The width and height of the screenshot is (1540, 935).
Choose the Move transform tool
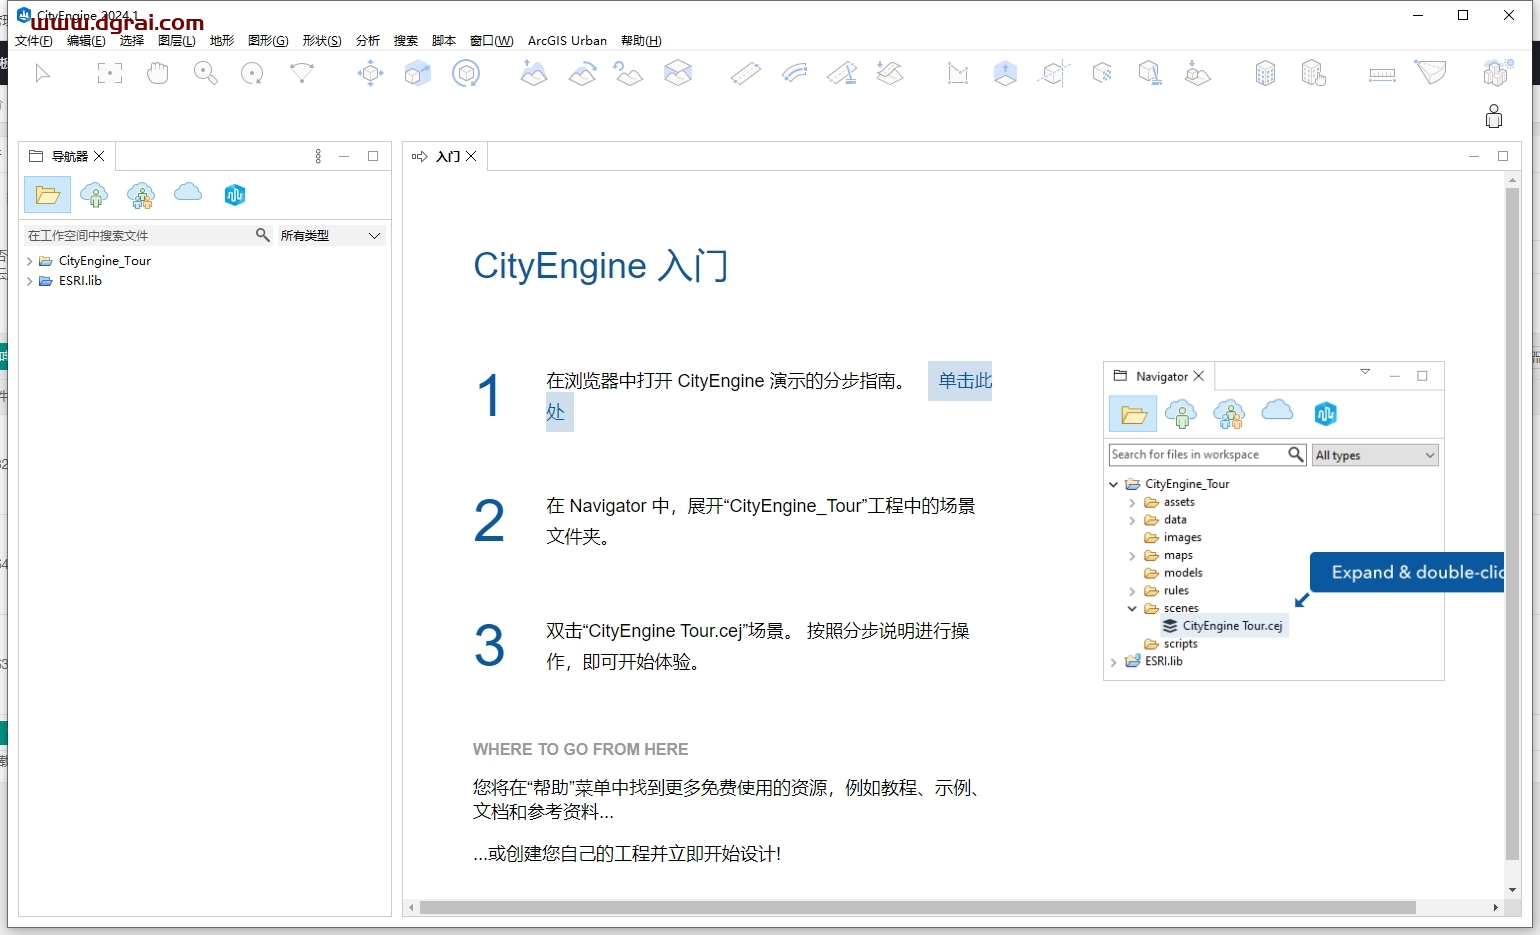click(x=370, y=73)
